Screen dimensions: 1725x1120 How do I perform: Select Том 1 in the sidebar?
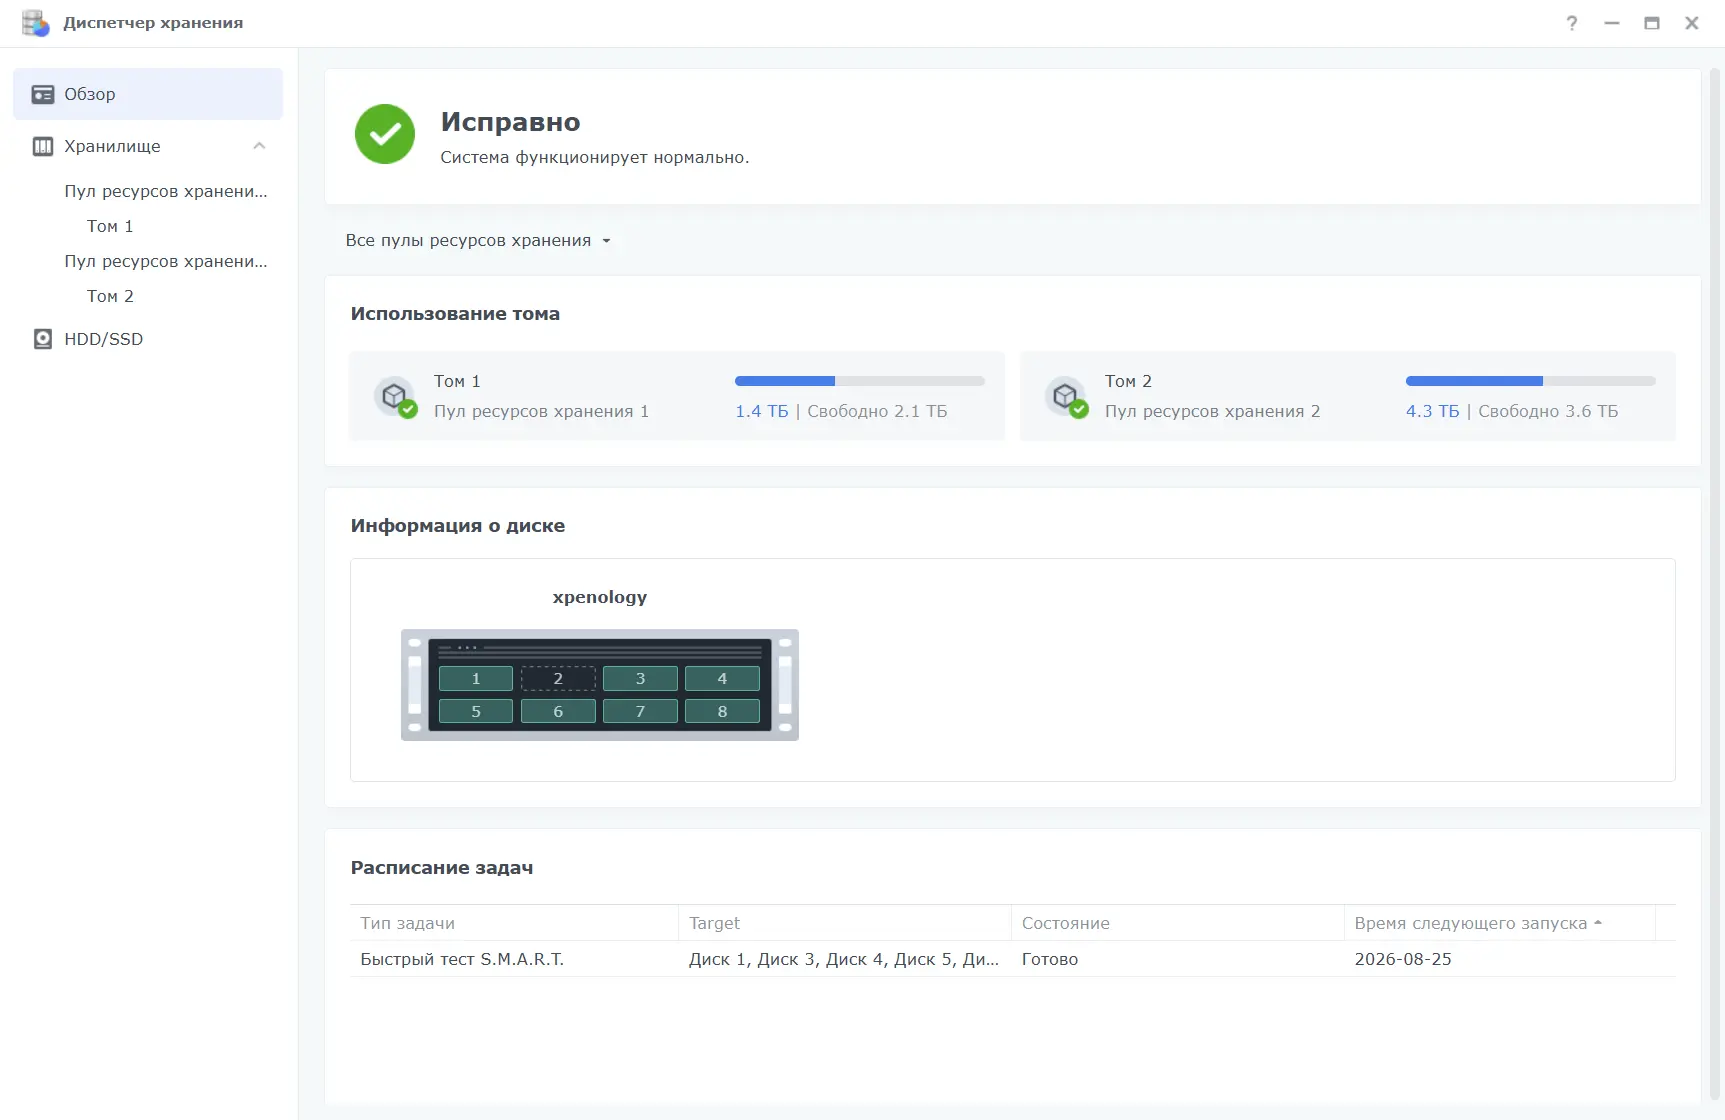pyautogui.click(x=110, y=226)
